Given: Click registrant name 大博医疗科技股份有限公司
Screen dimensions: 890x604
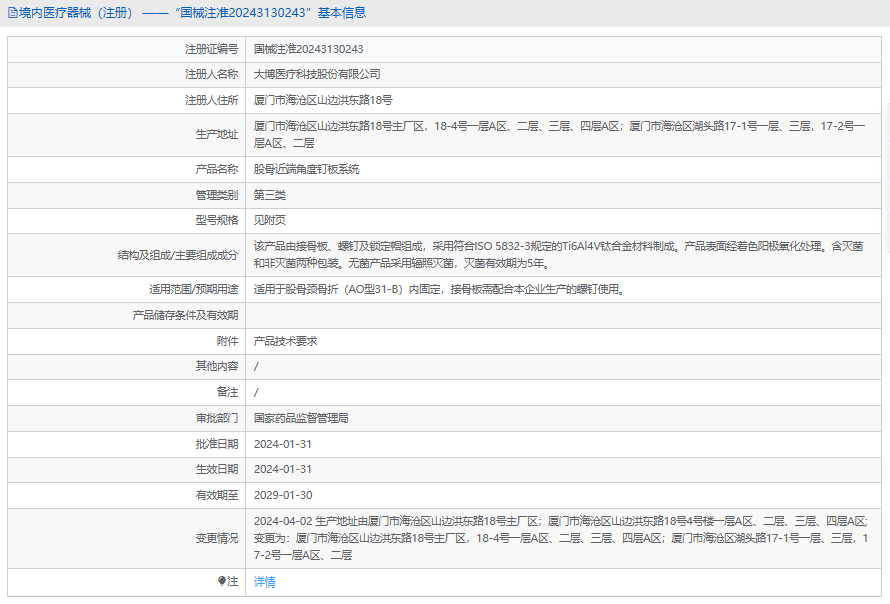Looking at the screenshot, I should point(317,74).
